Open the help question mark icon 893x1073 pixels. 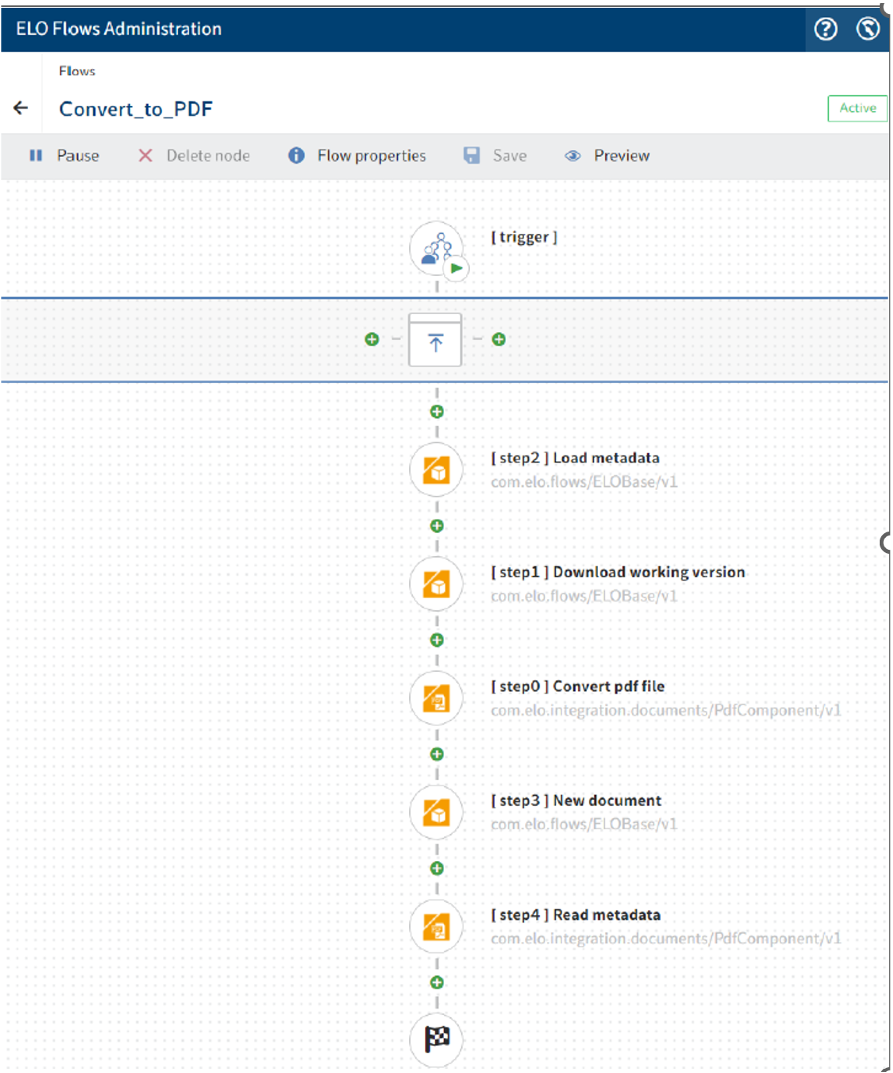tap(825, 29)
